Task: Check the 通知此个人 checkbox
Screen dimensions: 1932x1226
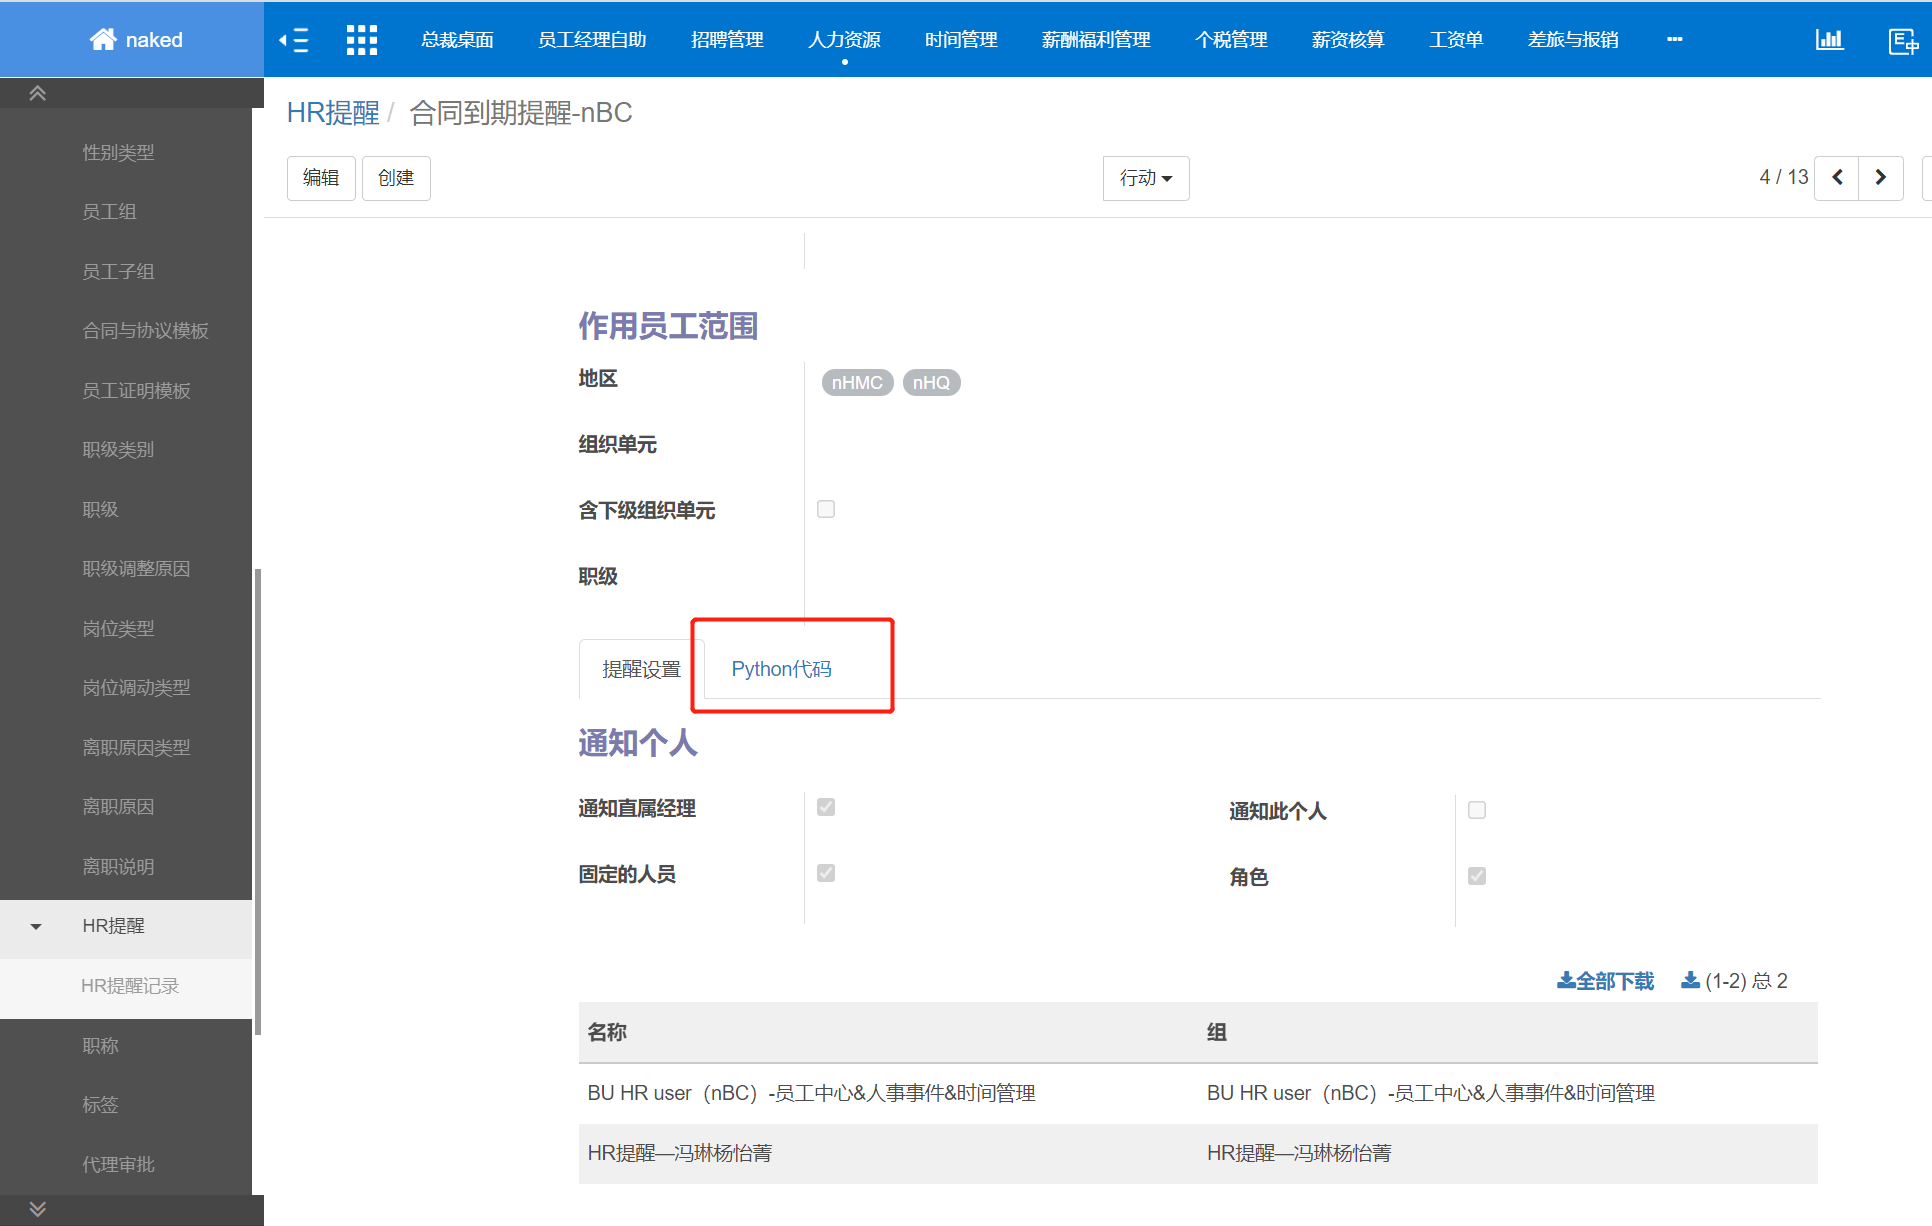Action: [x=1477, y=810]
